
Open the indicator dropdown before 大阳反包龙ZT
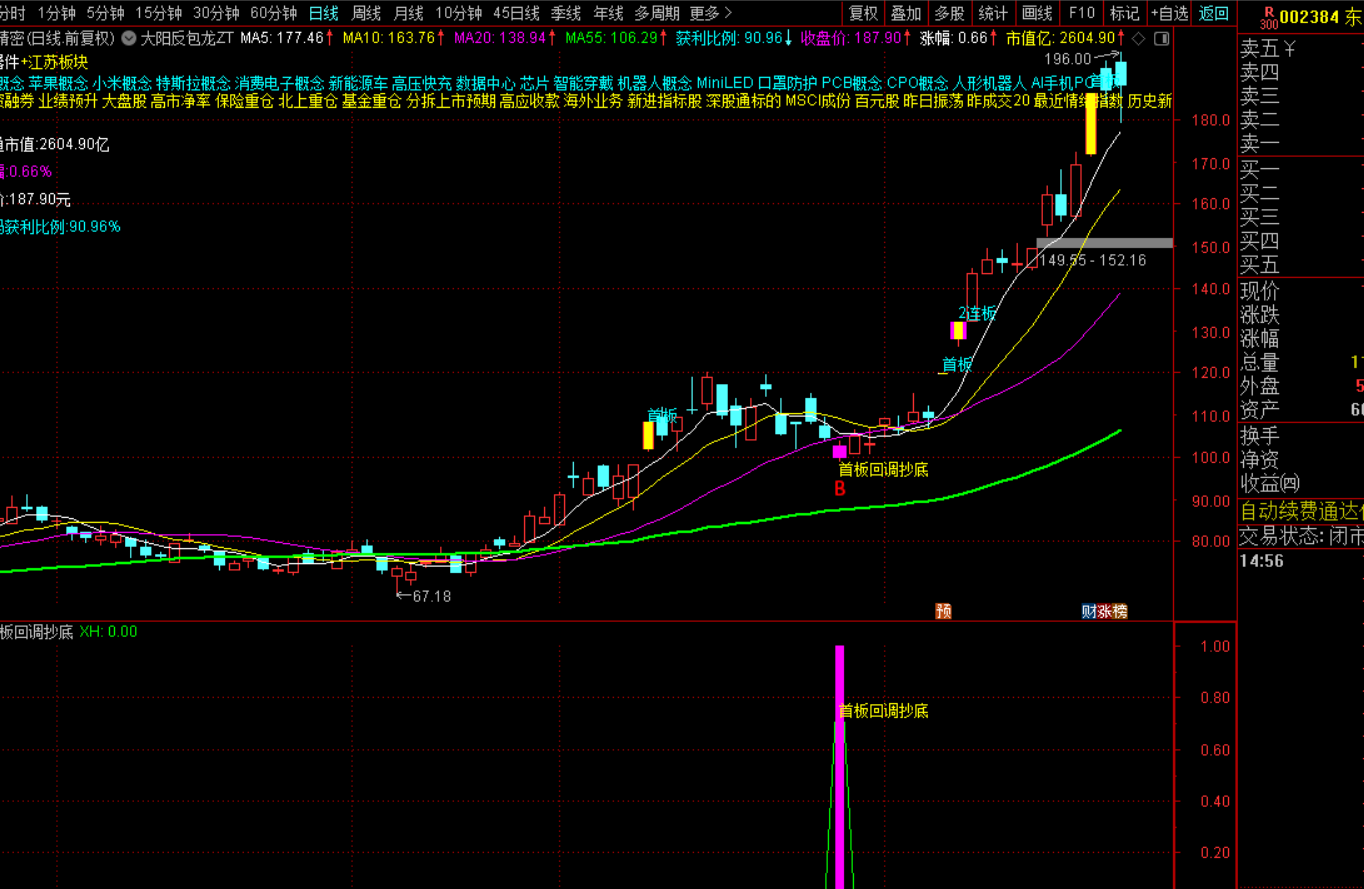click(x=129, y=38)
